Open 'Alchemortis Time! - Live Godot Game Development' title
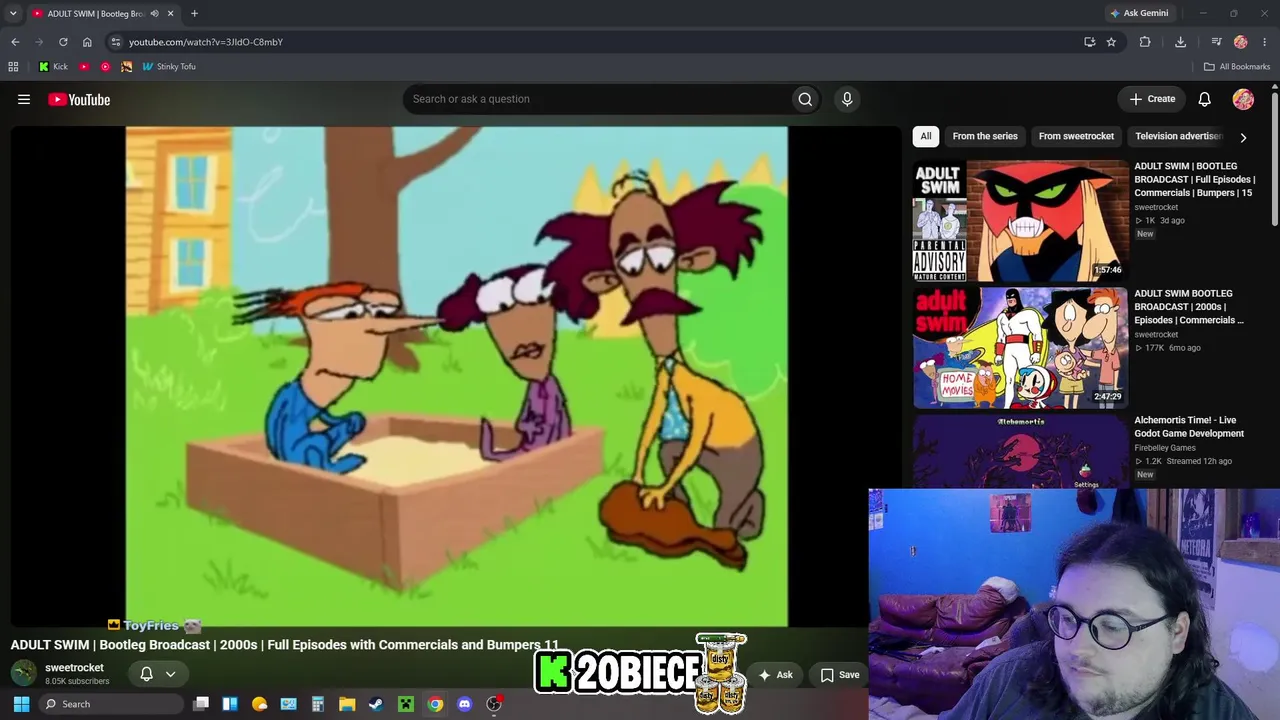This screenshot has height=720, width=1280. pos(1189,427)
